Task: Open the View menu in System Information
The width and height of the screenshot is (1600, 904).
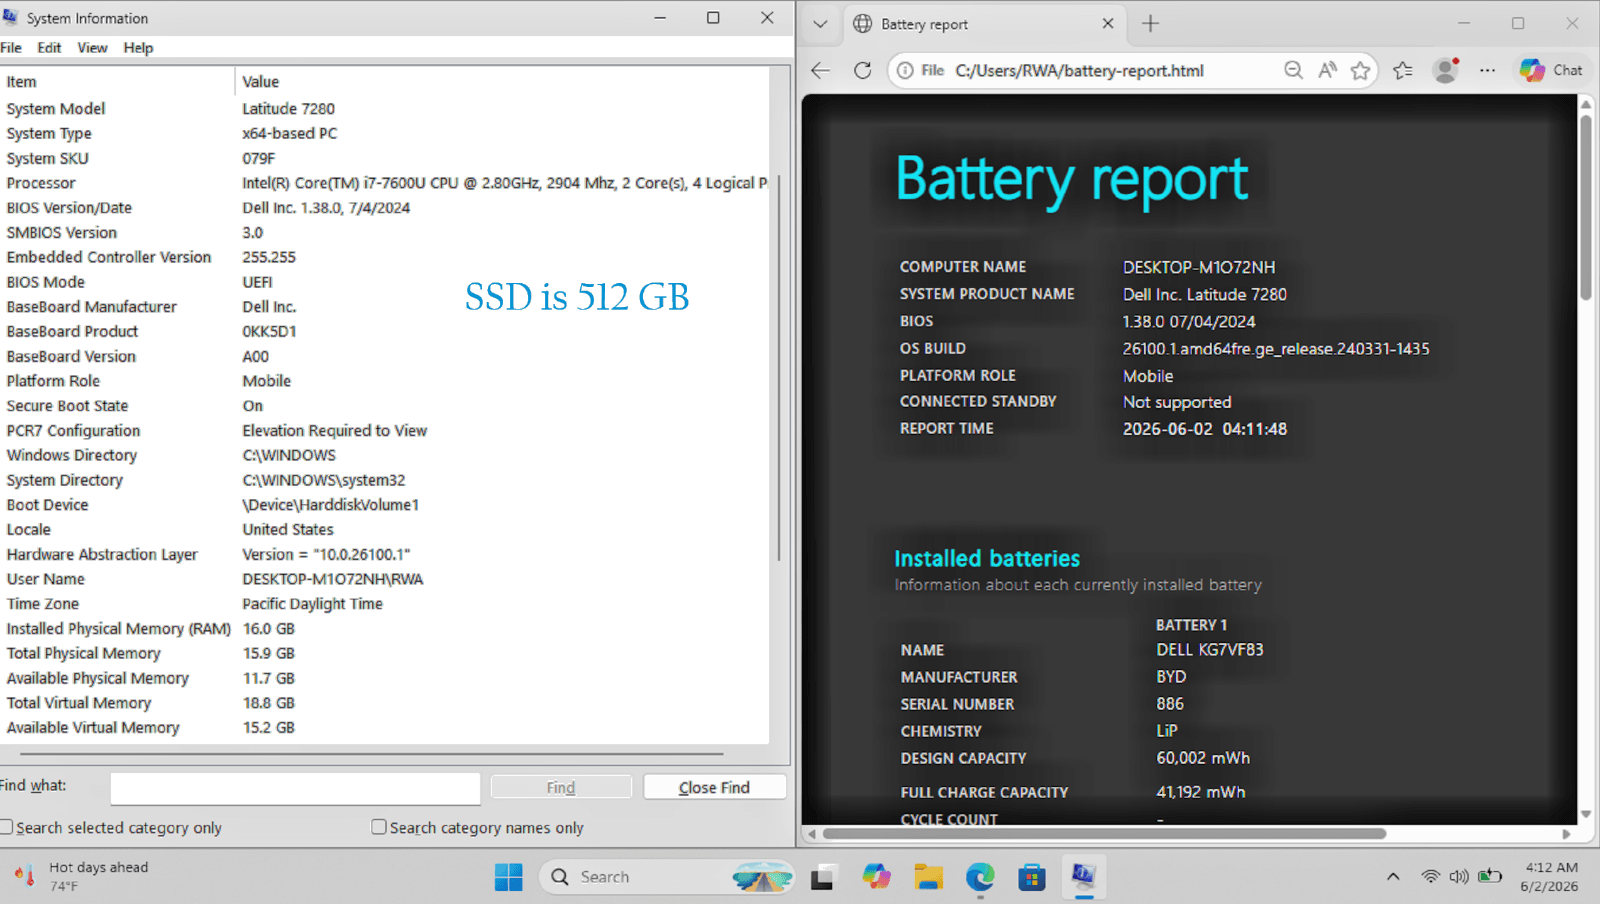Action: 92,48
